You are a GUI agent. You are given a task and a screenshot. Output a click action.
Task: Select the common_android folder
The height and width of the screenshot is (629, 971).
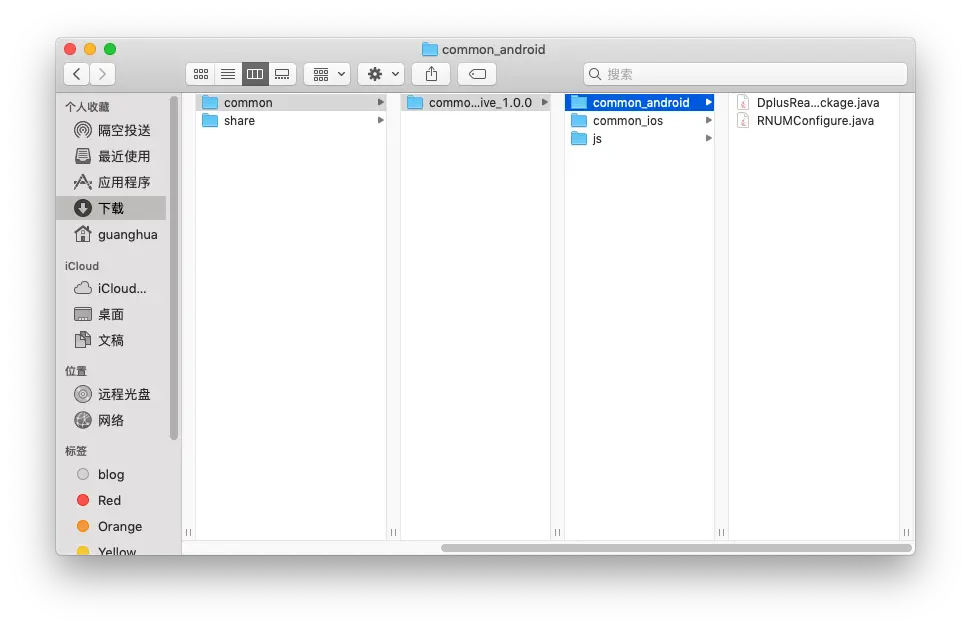tap(639, 102)
